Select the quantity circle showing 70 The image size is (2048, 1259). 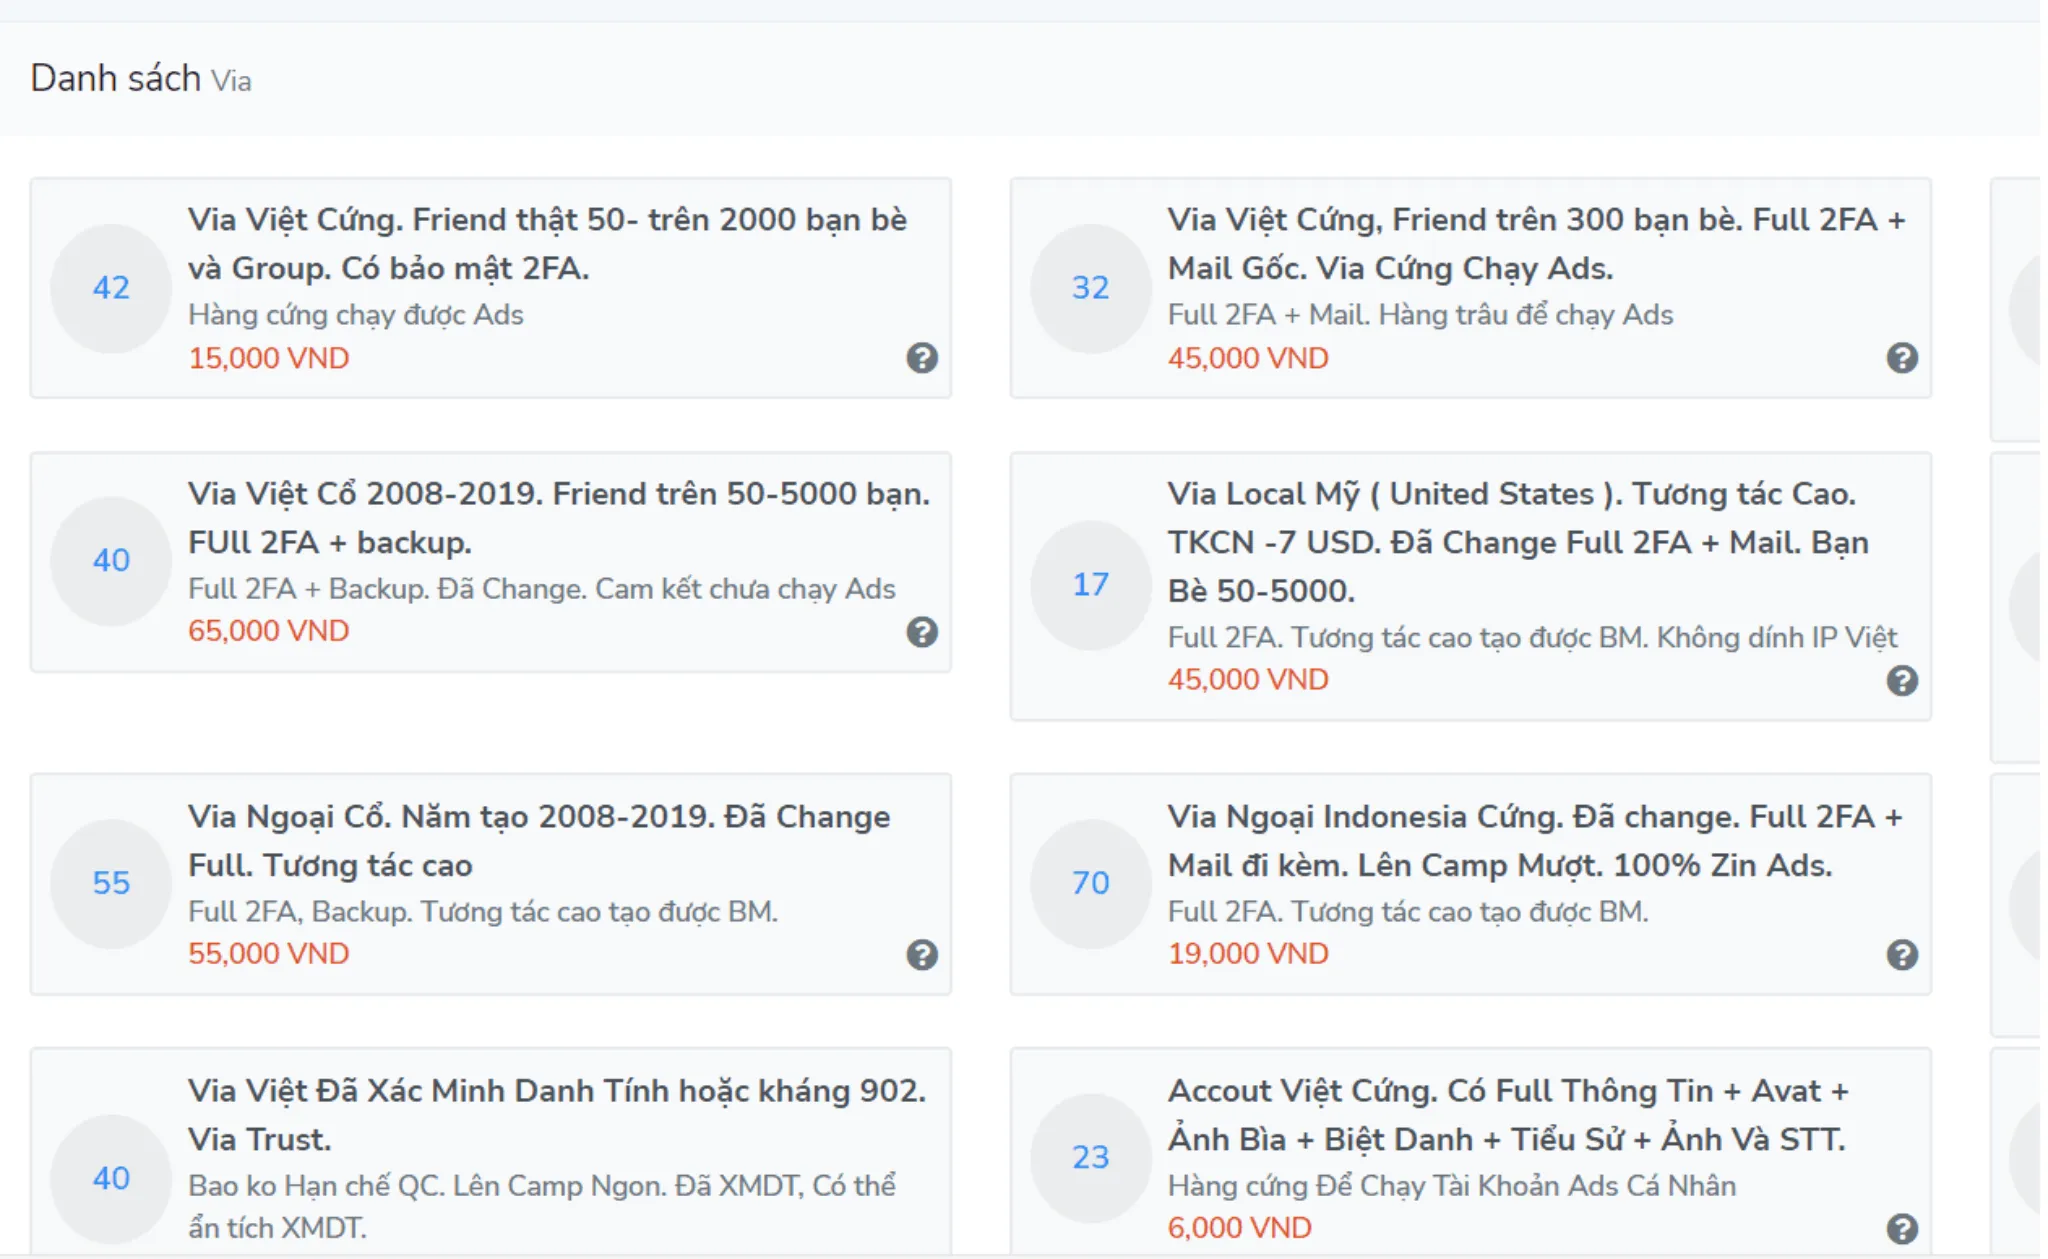point(1090,883)
